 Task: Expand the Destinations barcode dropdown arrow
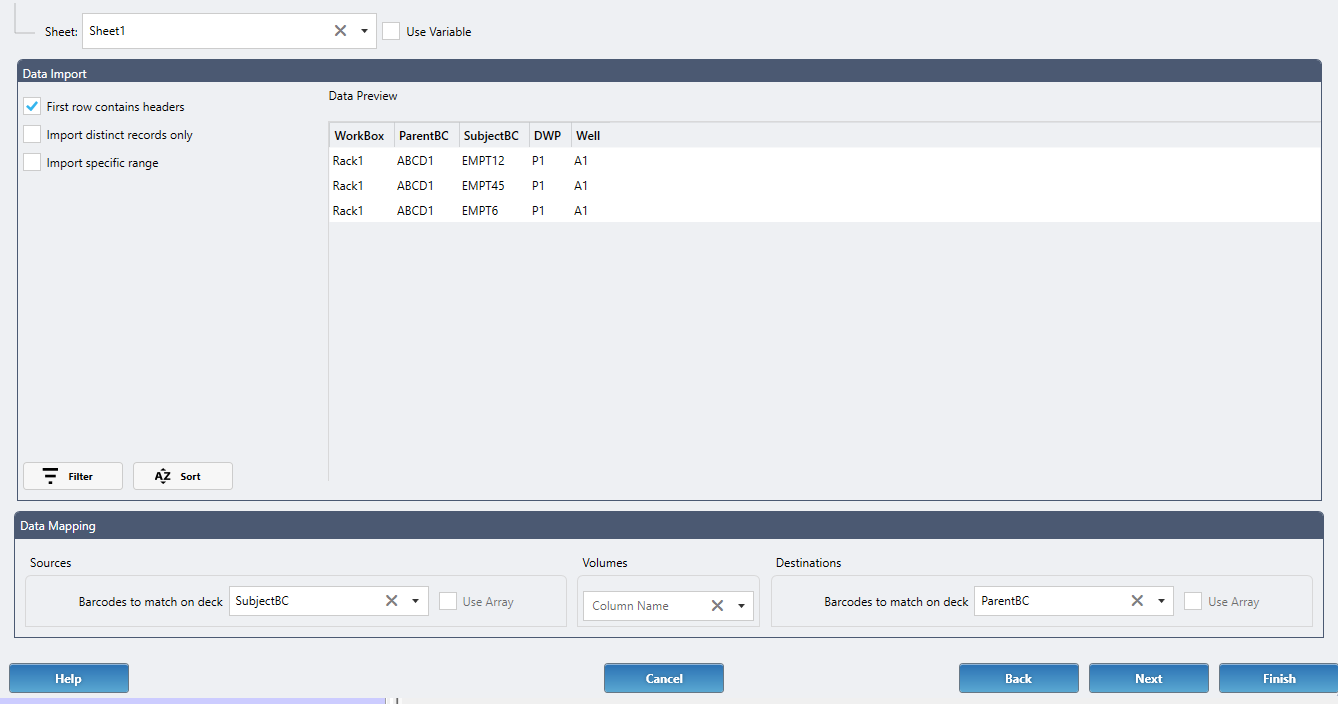1161,601
